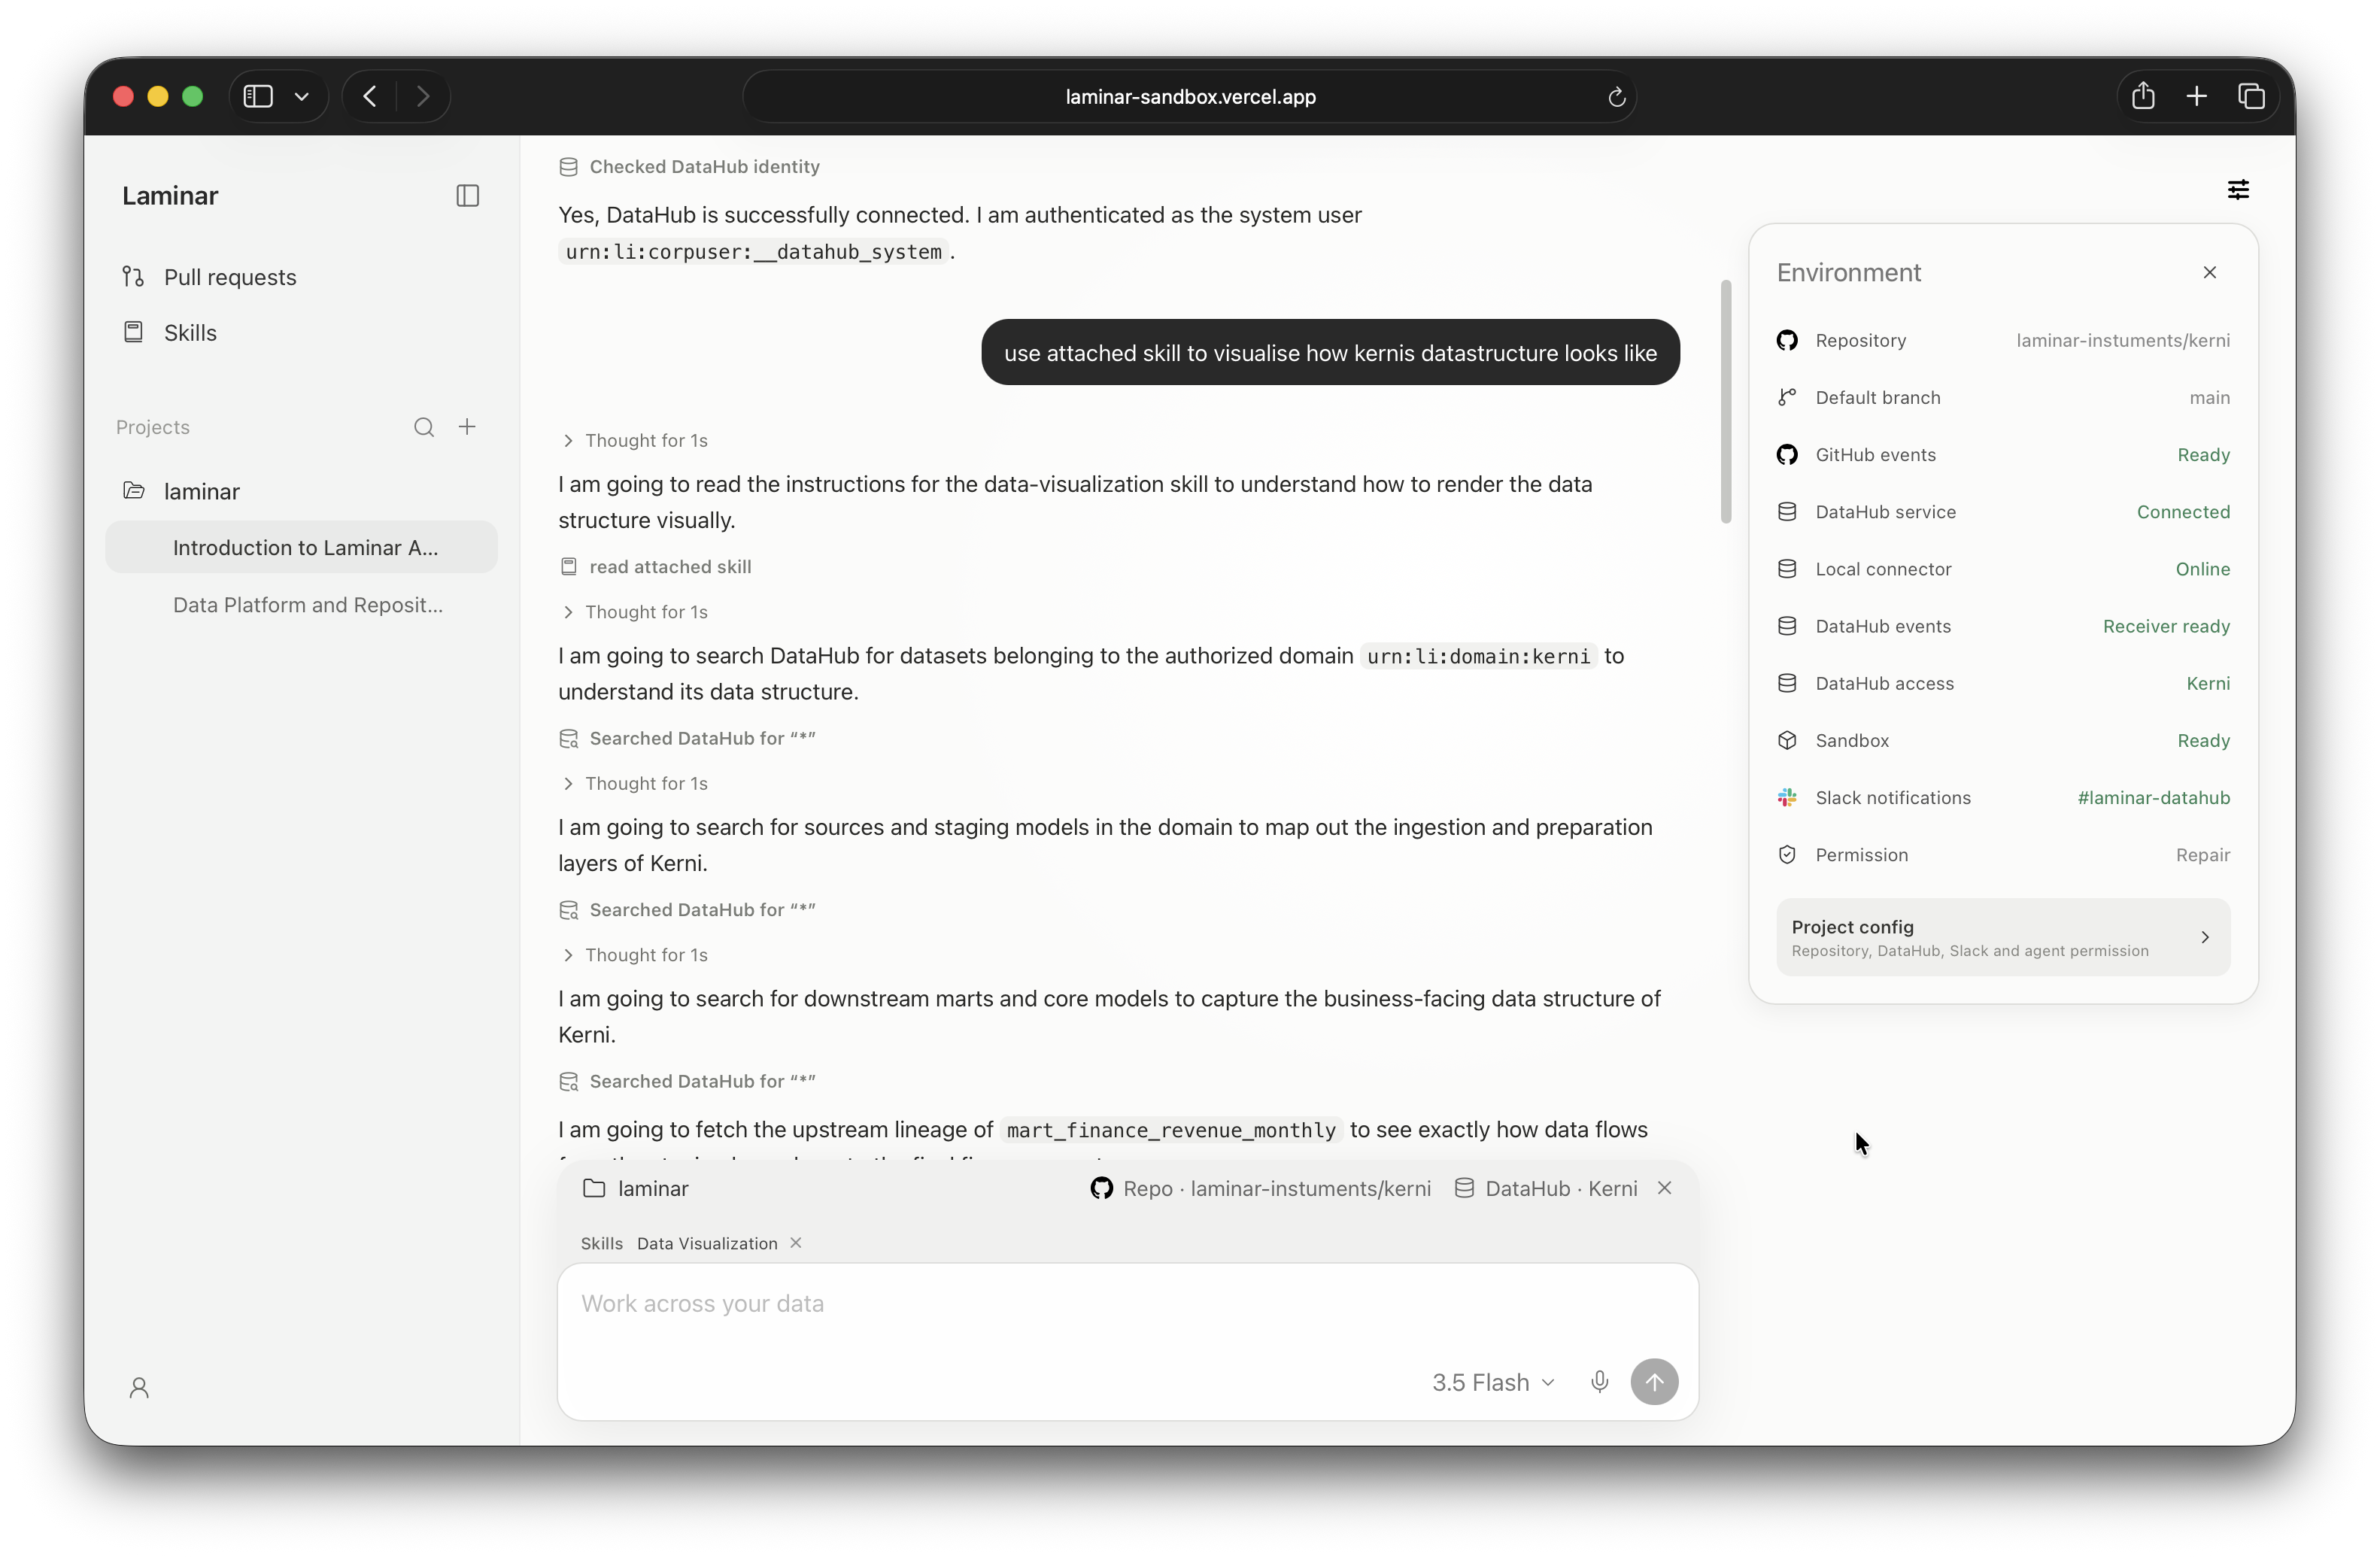Click the cube icon beside Sandbox

coord(1787,741)
